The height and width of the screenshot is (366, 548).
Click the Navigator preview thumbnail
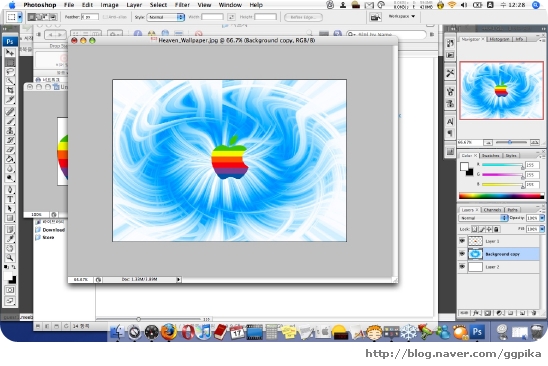pos(501,91)
